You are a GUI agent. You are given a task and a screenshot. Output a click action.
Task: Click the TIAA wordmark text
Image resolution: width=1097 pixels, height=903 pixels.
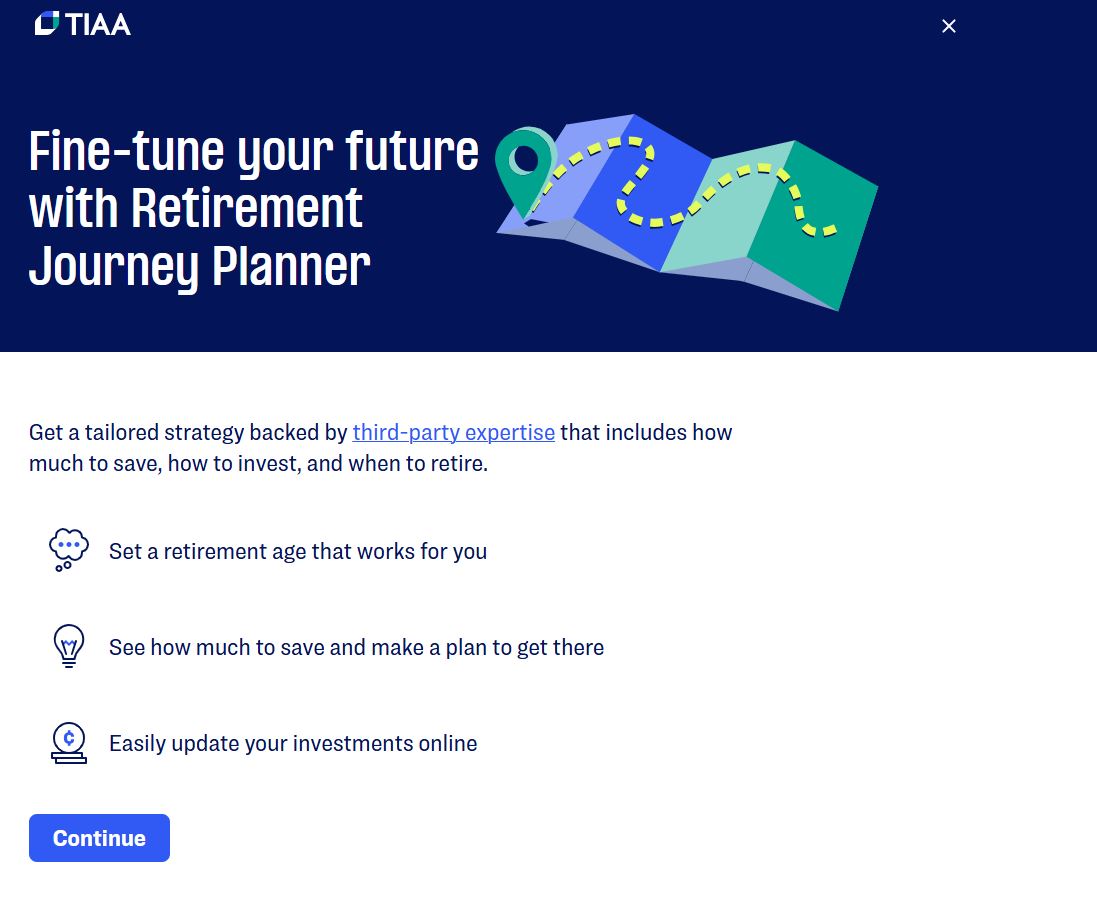[99, 24]
